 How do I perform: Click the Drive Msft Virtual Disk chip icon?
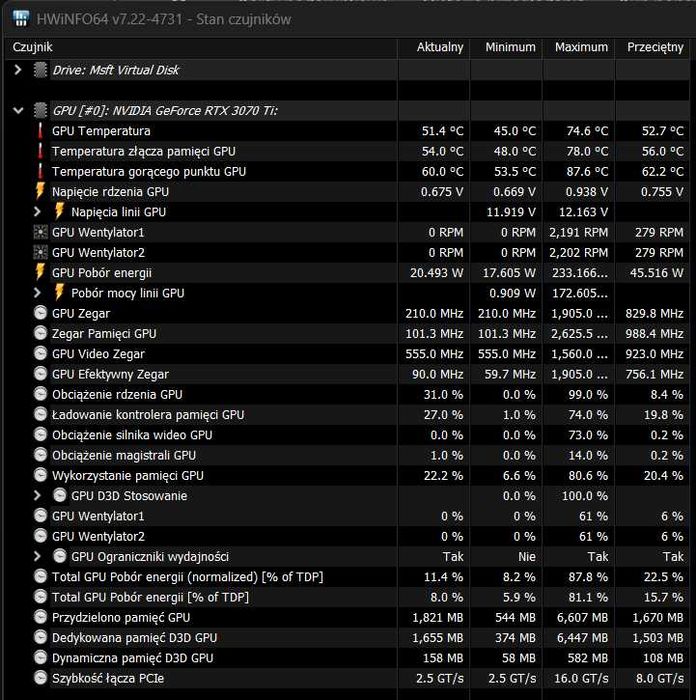tap(40, 70)
